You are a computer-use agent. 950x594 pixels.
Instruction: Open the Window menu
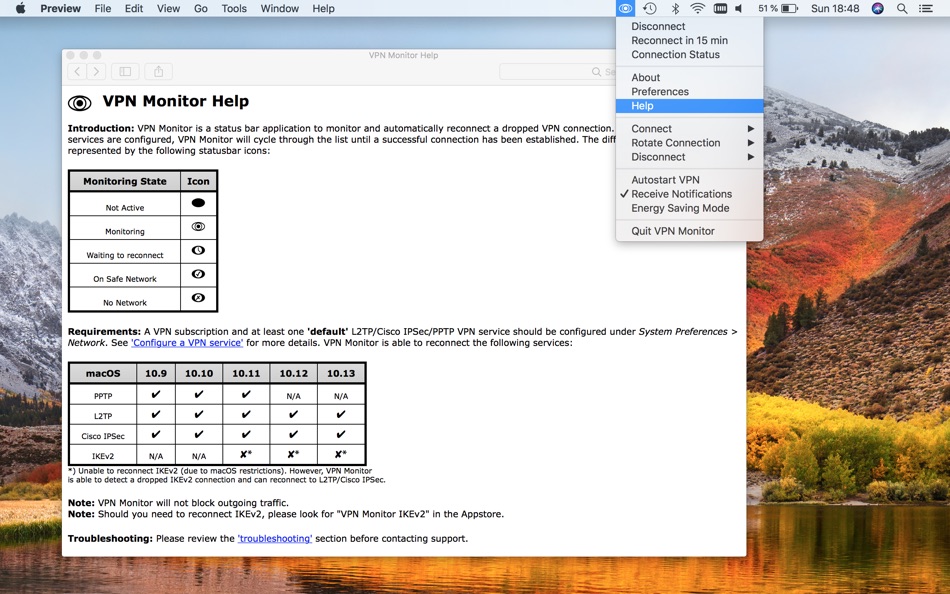(279, 8)
